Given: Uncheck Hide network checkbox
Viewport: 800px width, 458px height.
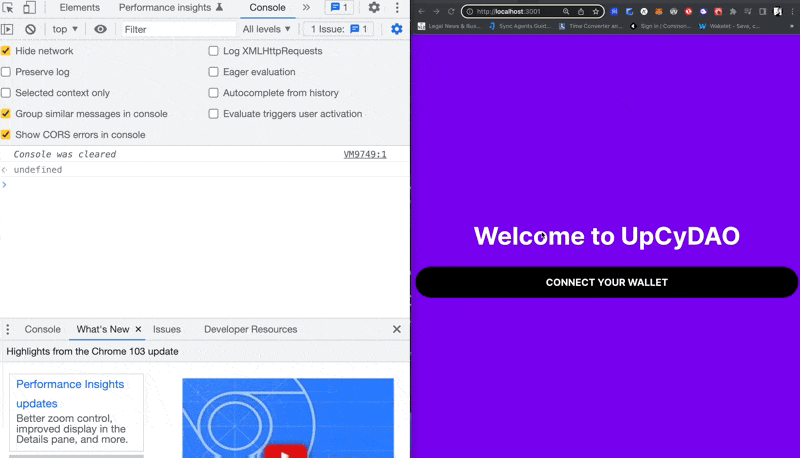Looking at the screenshot, I should coord(6,51).
